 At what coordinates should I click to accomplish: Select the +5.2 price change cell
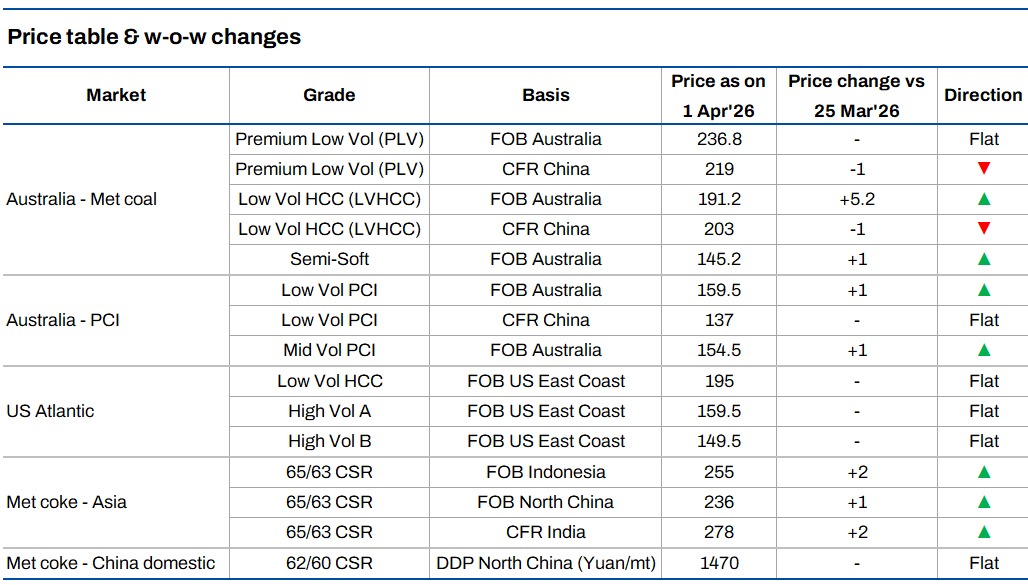click(856, 199)
